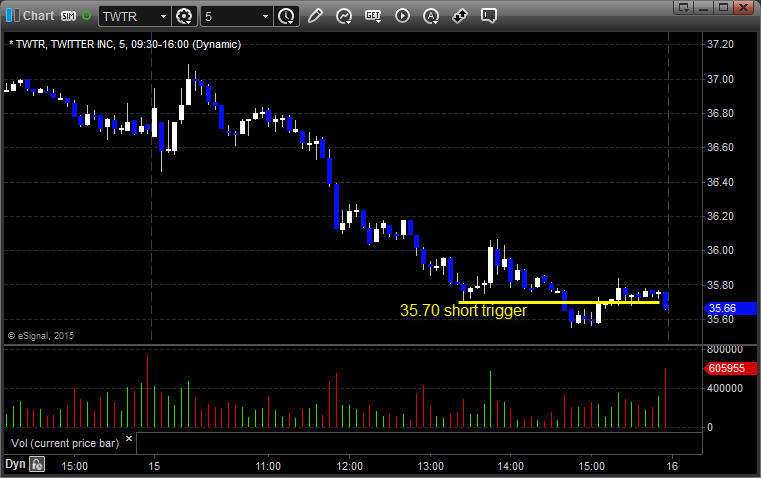The height and width of the screenshot is (478, 761).
Task: Click the pop-out window button in title bar
Action: point(683,7)
